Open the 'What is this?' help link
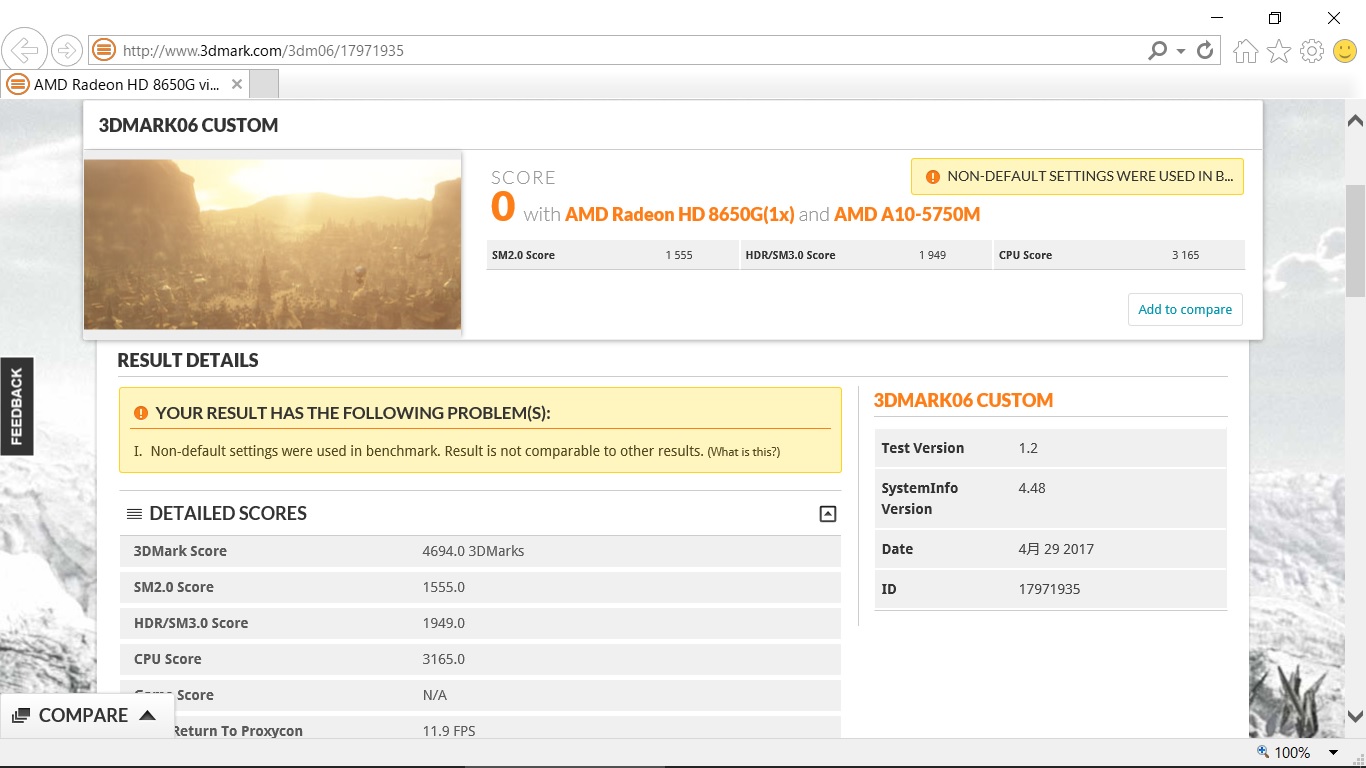1366x768 pixels. [743, 452]
